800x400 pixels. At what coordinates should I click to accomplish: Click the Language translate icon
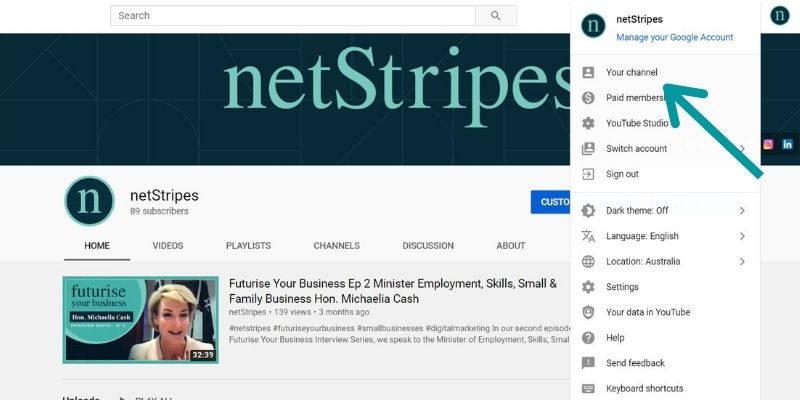[x=588, y=236]
